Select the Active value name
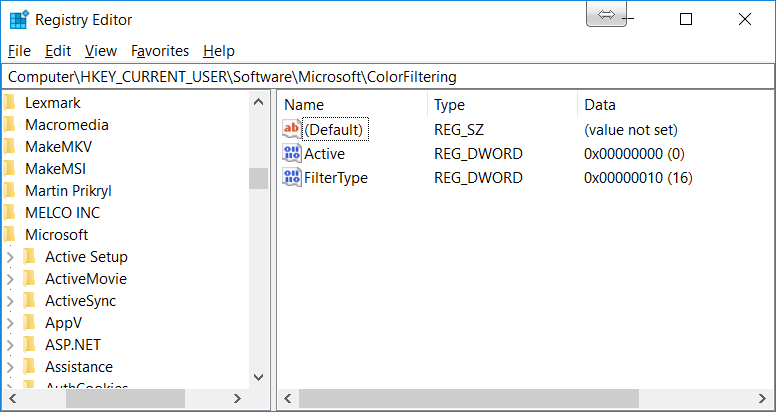This screenshot has width=776, height=412. (324, 154)
